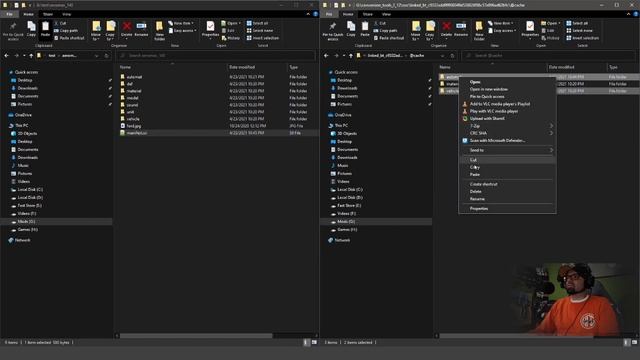This screenshot has height=360, width=640.
Task: Click Copy path in the left window ribbon
Action: (66, 31)
